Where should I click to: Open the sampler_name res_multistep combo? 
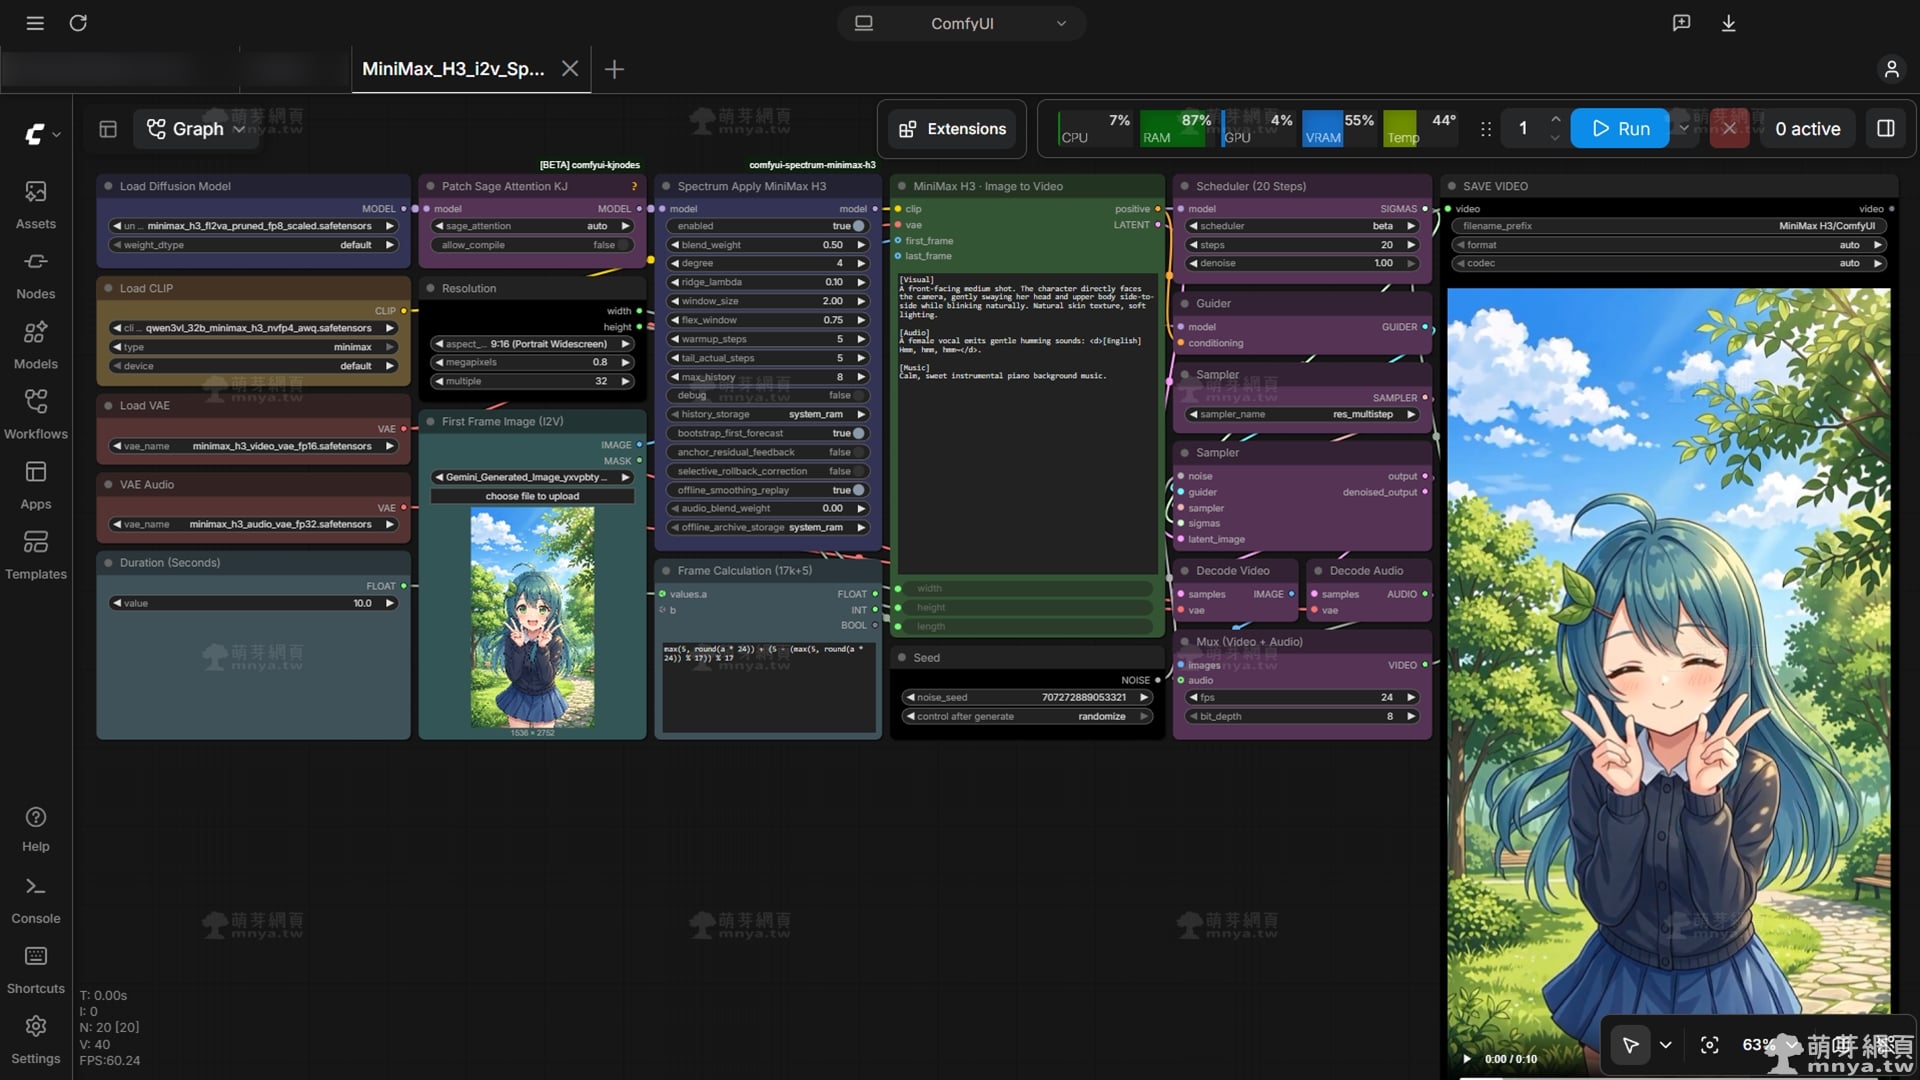tap(1302, 414)
